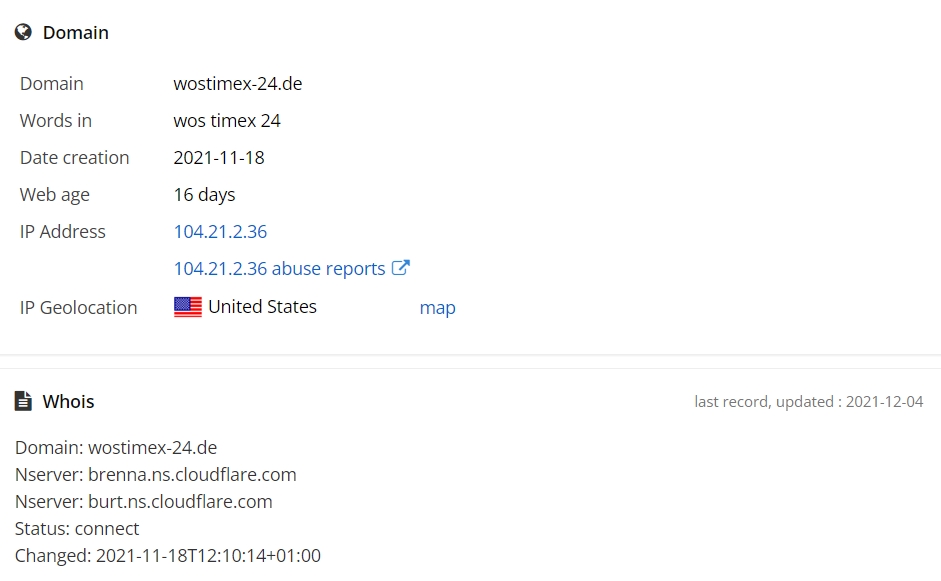This screenshot has width=941, height=581.
Task: Click the globe icon beside Domain heading
Action: (23, 33)
